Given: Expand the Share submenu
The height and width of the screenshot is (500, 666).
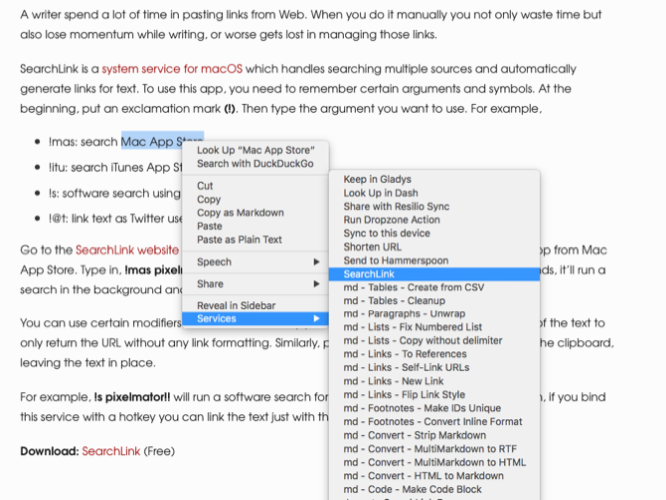Looking at the screenshot, I should pyautogui.click(x=315, y=284).
